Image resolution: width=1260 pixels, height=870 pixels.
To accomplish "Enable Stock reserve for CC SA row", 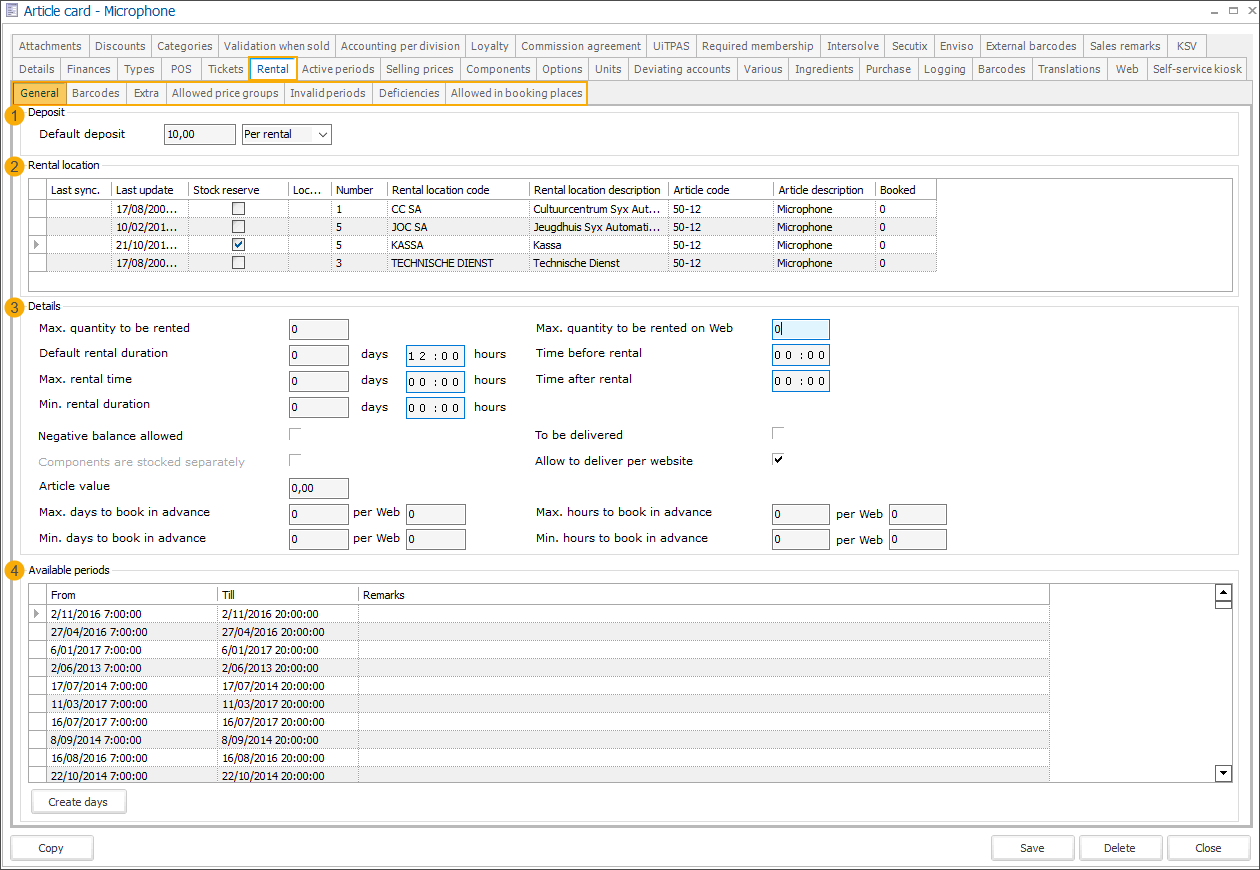I will tap(238, 209).
